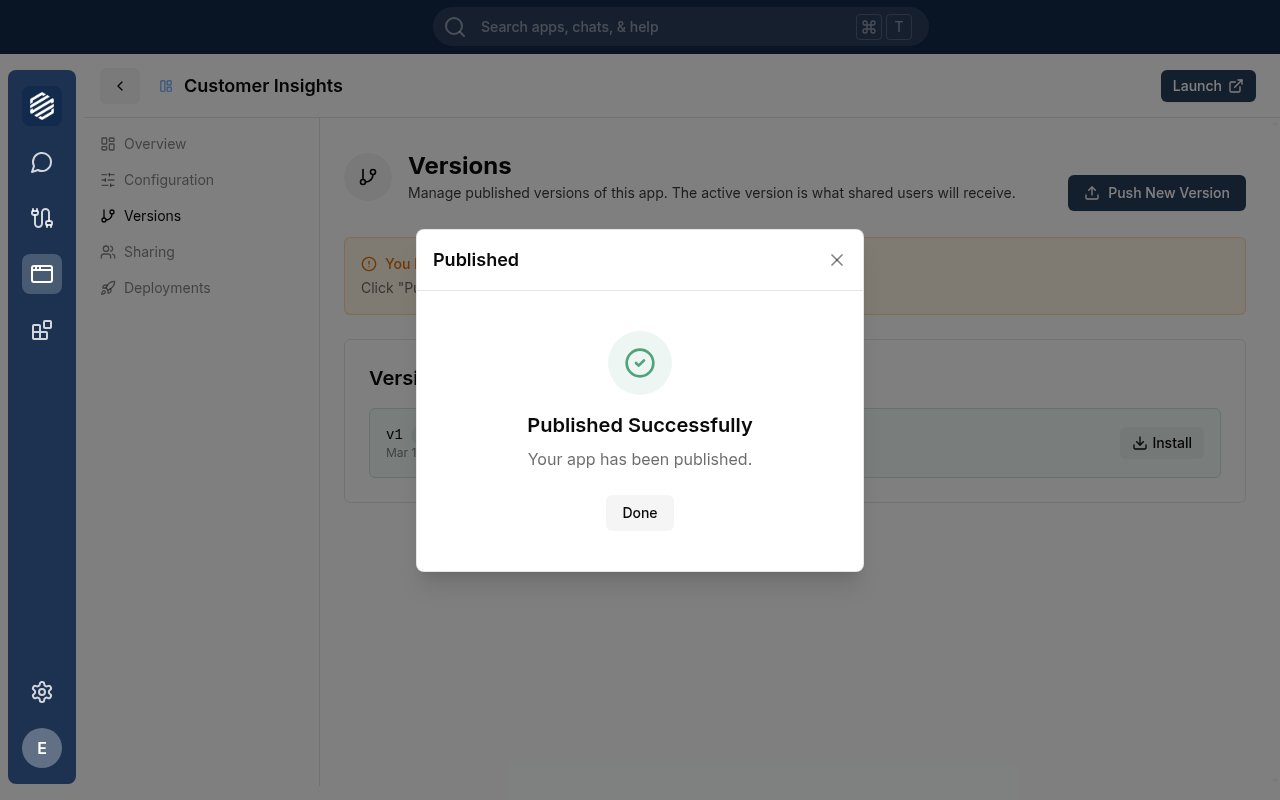The image size is (1280, 800).
Task: Click the T key shortcut badge
Action: [x=899, y=27]
